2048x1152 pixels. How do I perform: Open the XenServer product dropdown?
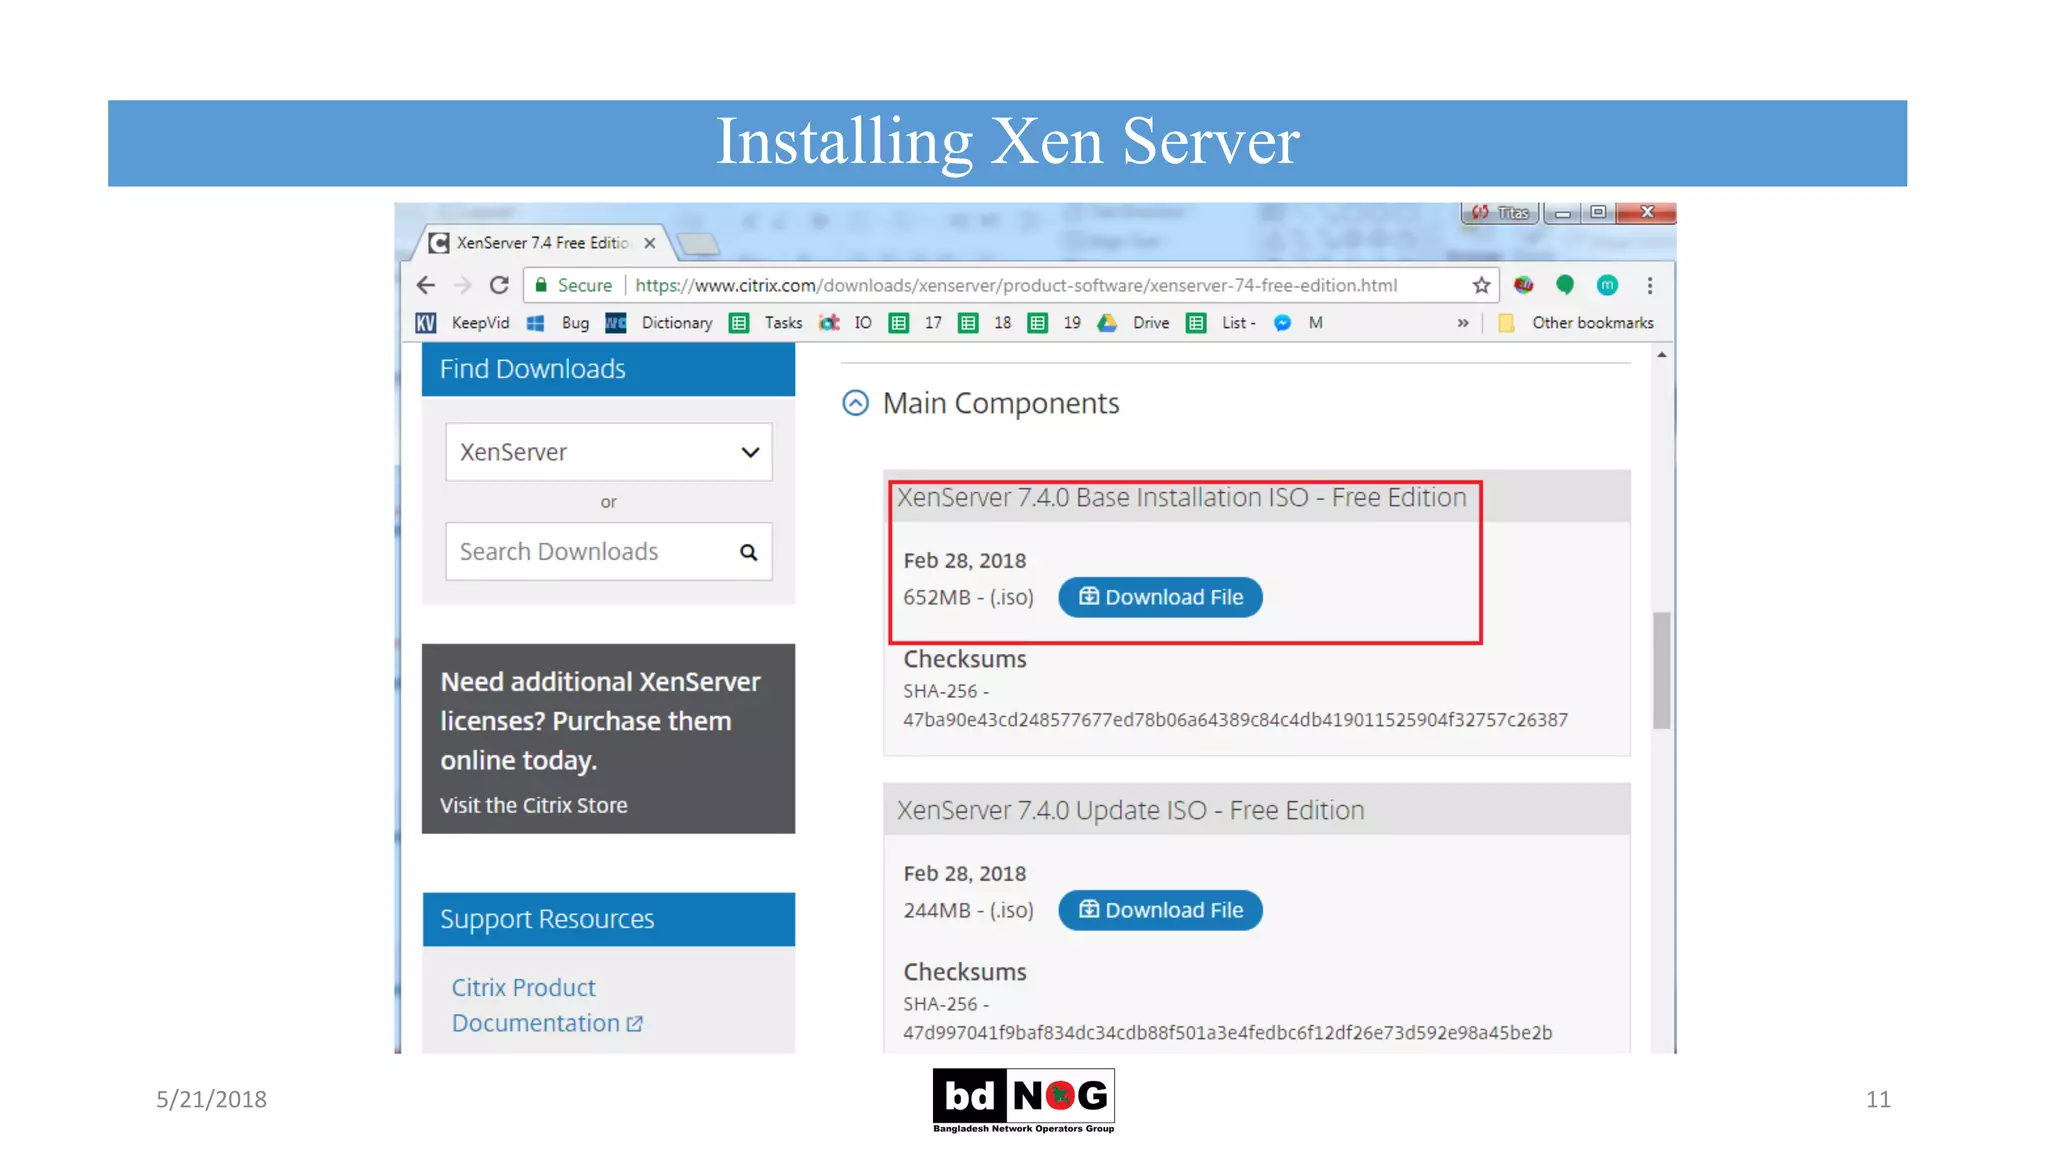click(609, 452)
